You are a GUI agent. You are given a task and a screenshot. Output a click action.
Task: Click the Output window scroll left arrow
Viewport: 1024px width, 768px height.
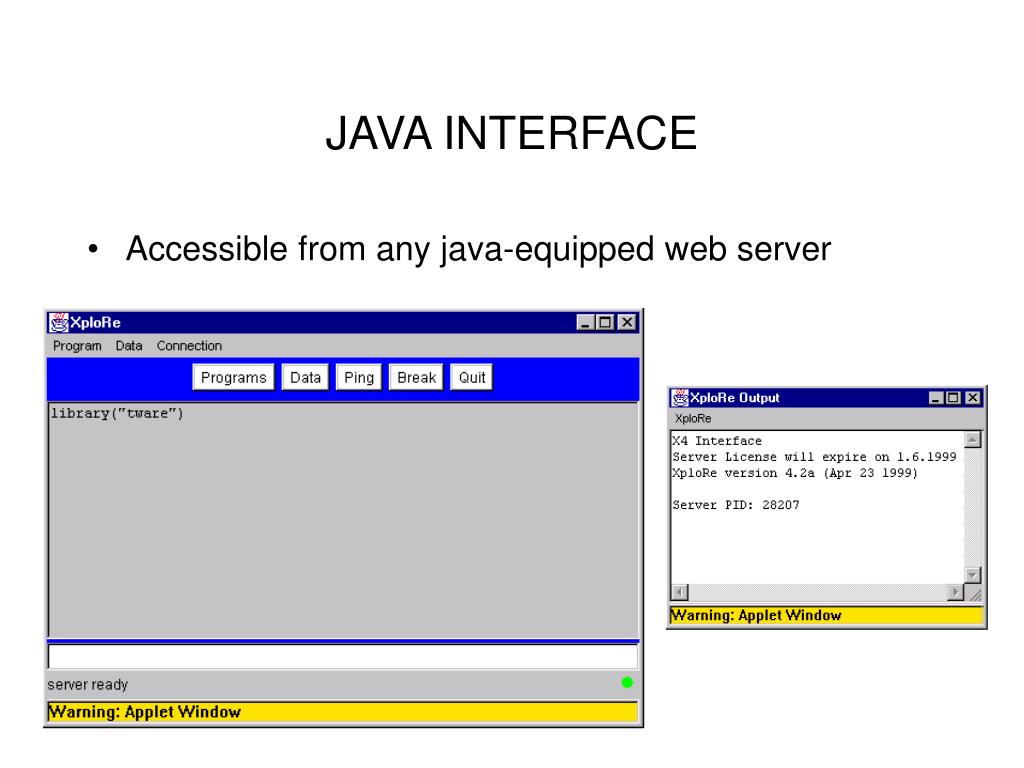680,592
